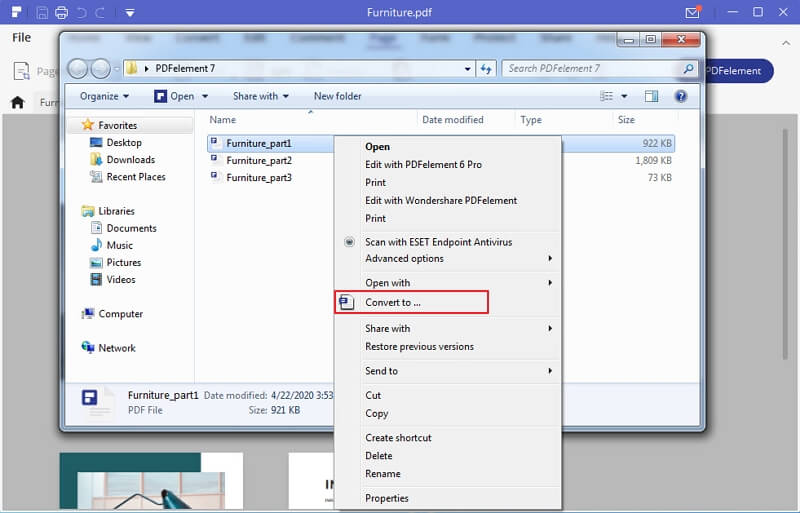Select Favorites in navigation pane
800x513 pixels.
(117, 125)
